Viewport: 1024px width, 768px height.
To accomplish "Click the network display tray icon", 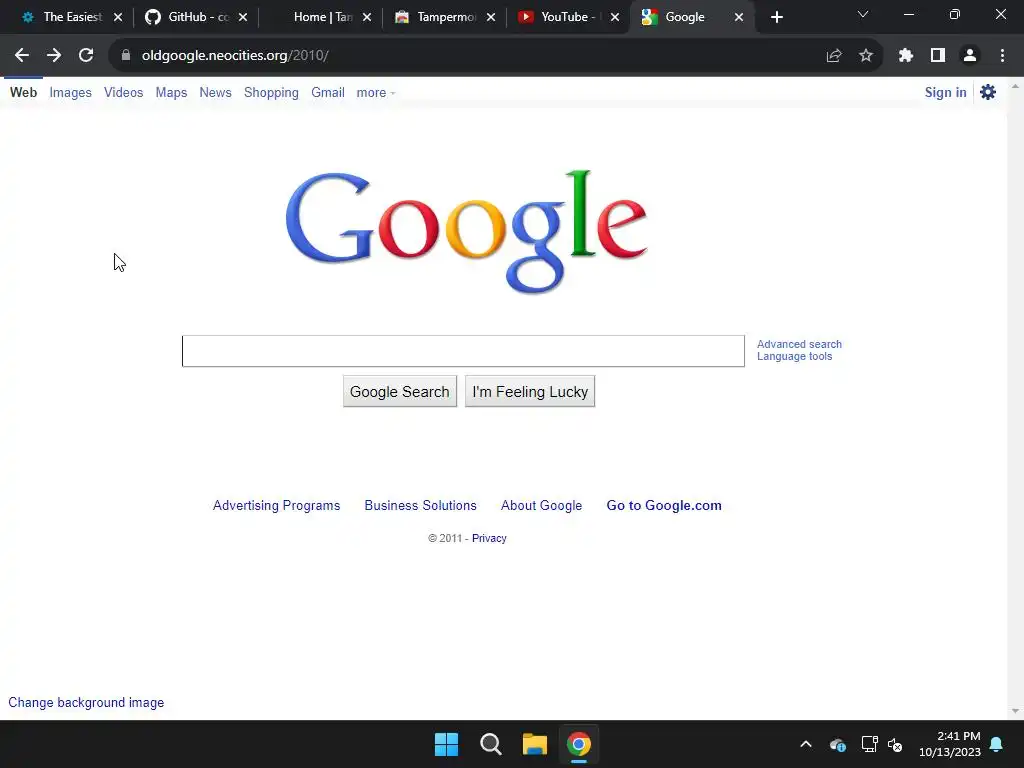I will click(x=869, y=744).
